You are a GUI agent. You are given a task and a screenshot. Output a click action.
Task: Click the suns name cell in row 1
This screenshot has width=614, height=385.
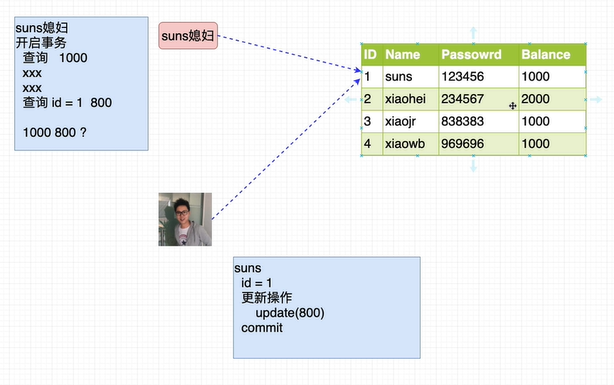pos(410,77)
